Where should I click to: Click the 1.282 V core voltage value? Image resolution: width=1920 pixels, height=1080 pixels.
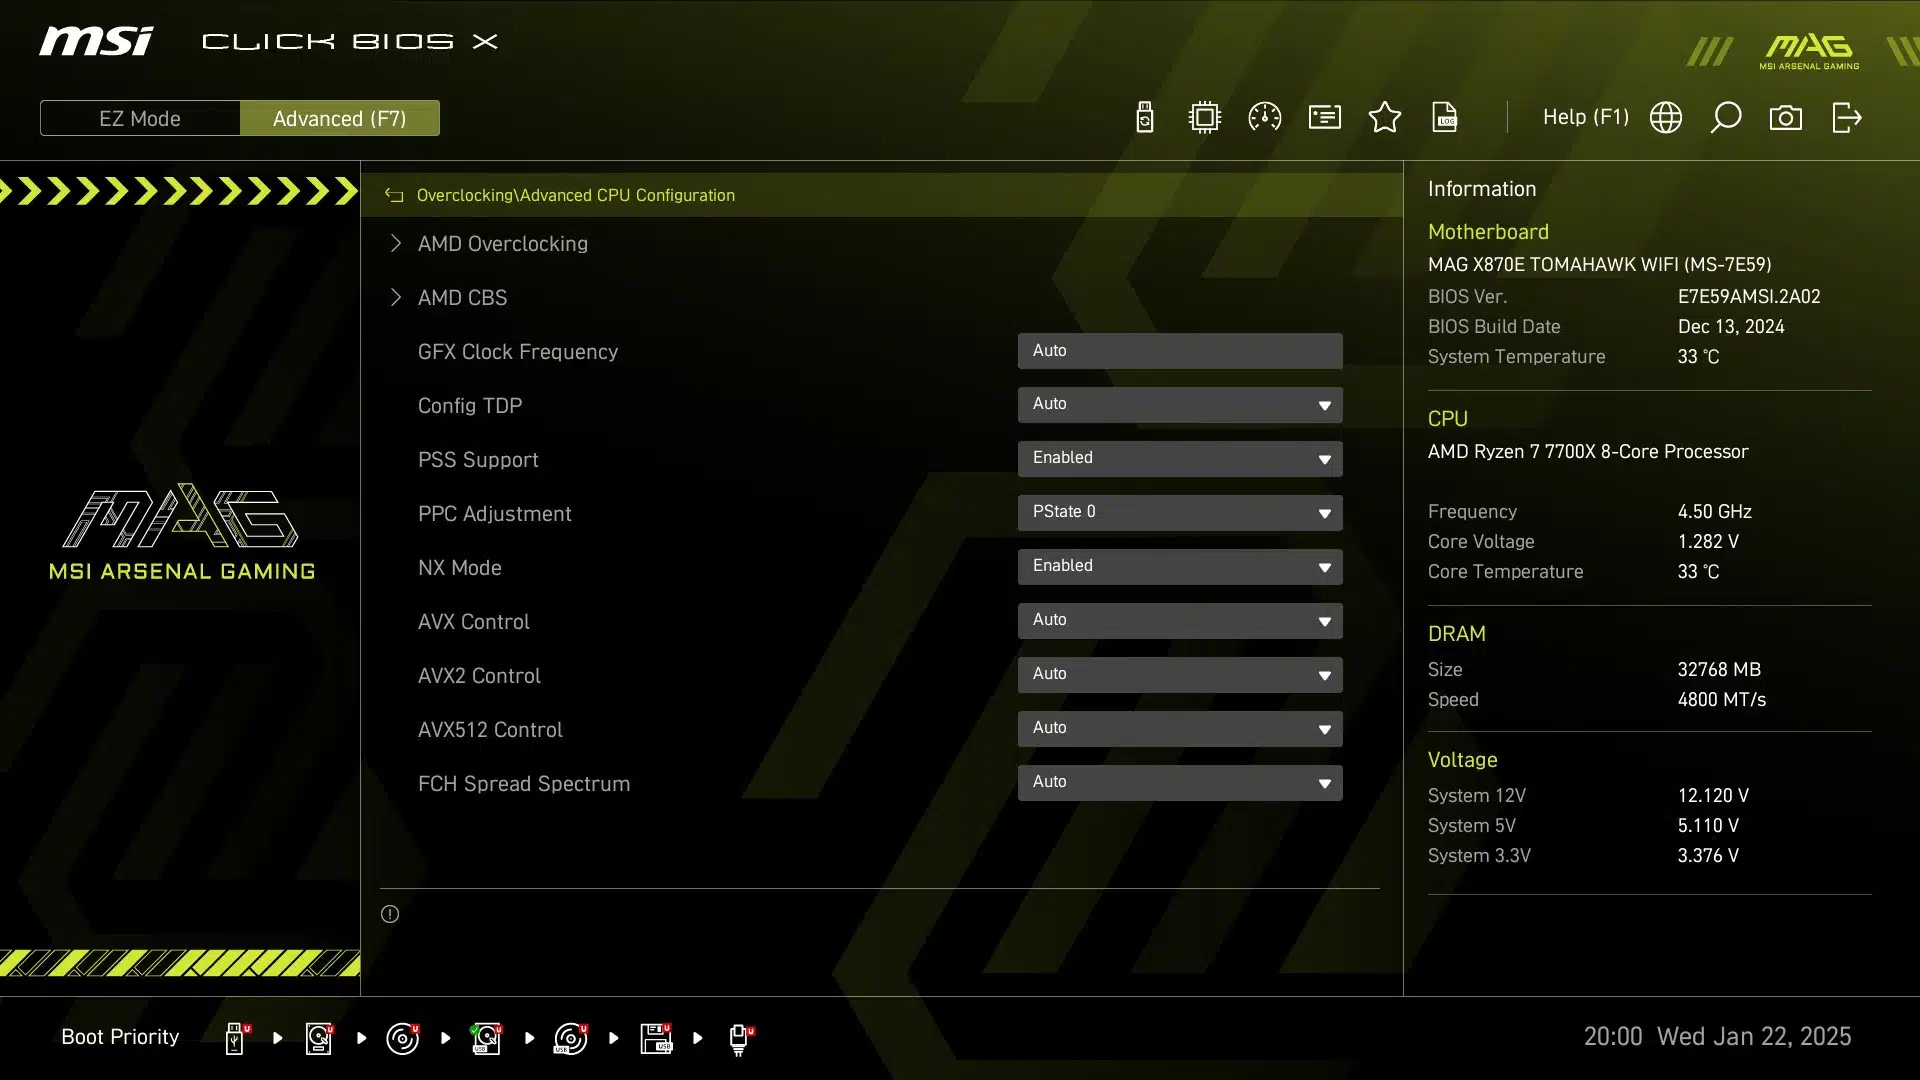point(1708,542)
